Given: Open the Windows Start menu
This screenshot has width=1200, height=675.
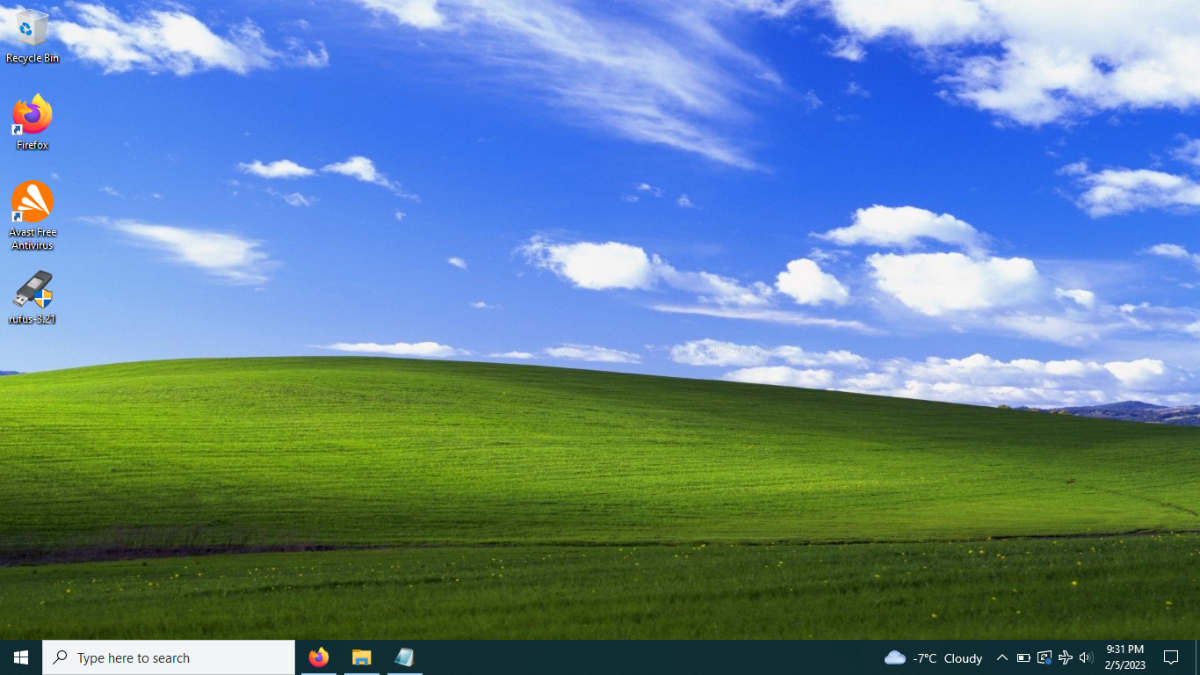Looking at the screenshot, I should (21, 657).
